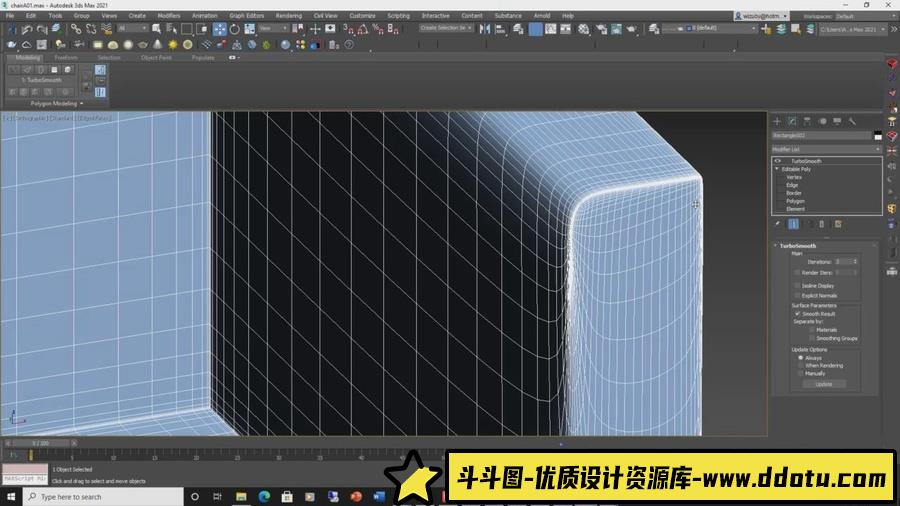Image resolution: width=900 pixels, height=506 pixels.
Task: Click the TurboSmooth Update button
Action: tap(824, 384)
